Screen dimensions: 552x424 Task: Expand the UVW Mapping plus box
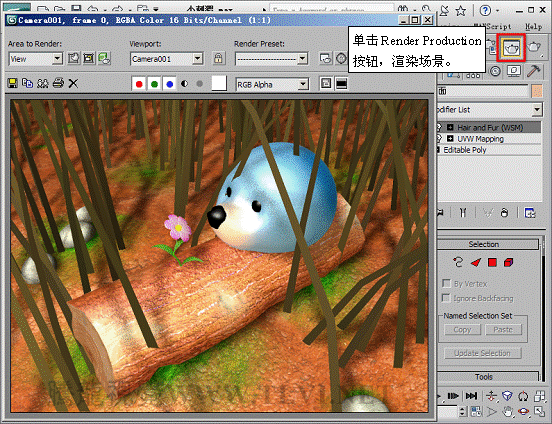[450, 138]
